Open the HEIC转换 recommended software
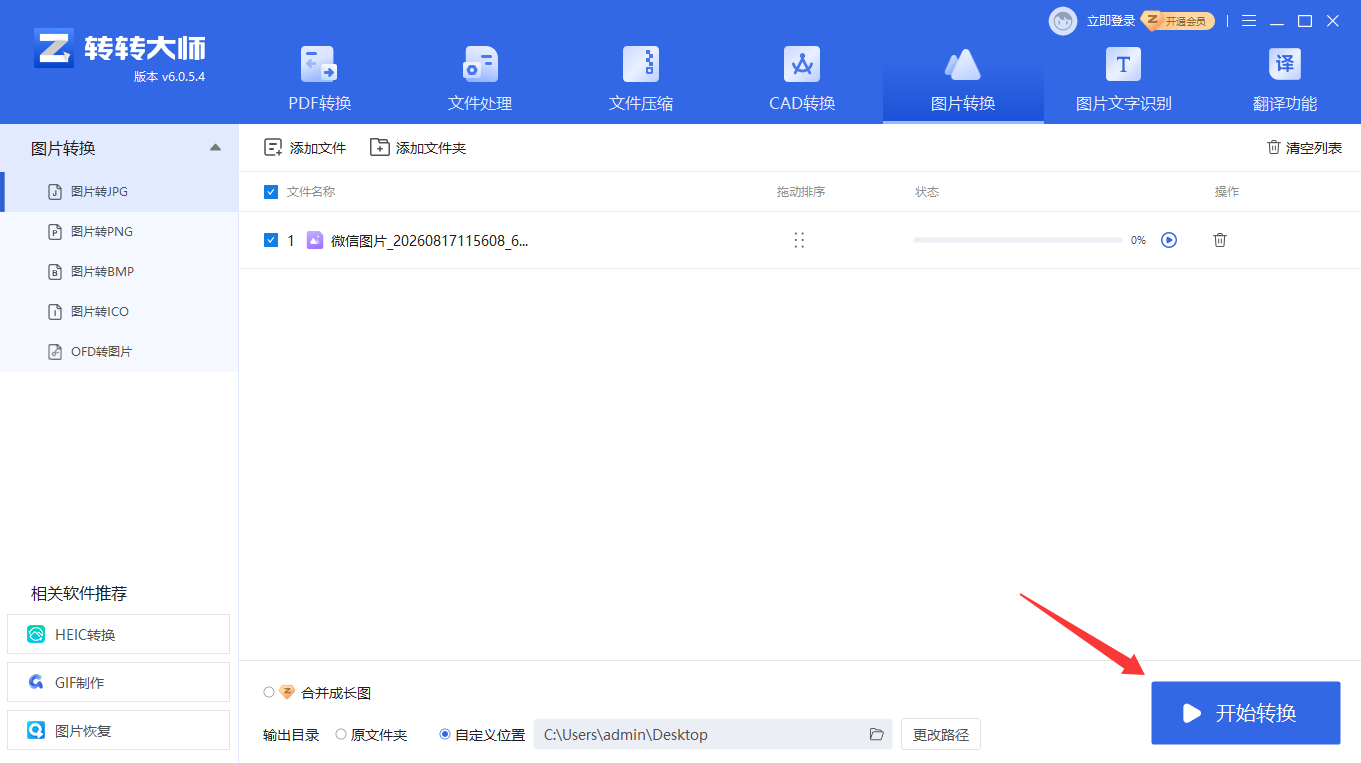The width and height of the screenshot is (1361, 763). coord(118,634)
